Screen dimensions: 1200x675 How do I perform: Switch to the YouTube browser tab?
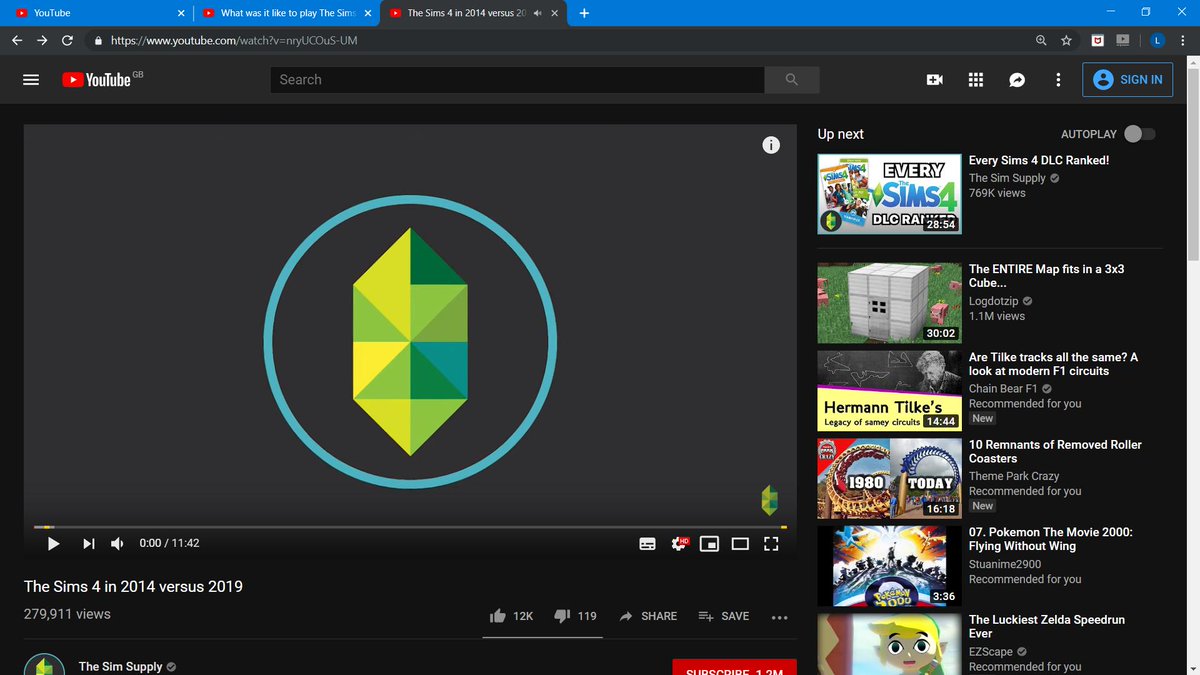point(97,13)
